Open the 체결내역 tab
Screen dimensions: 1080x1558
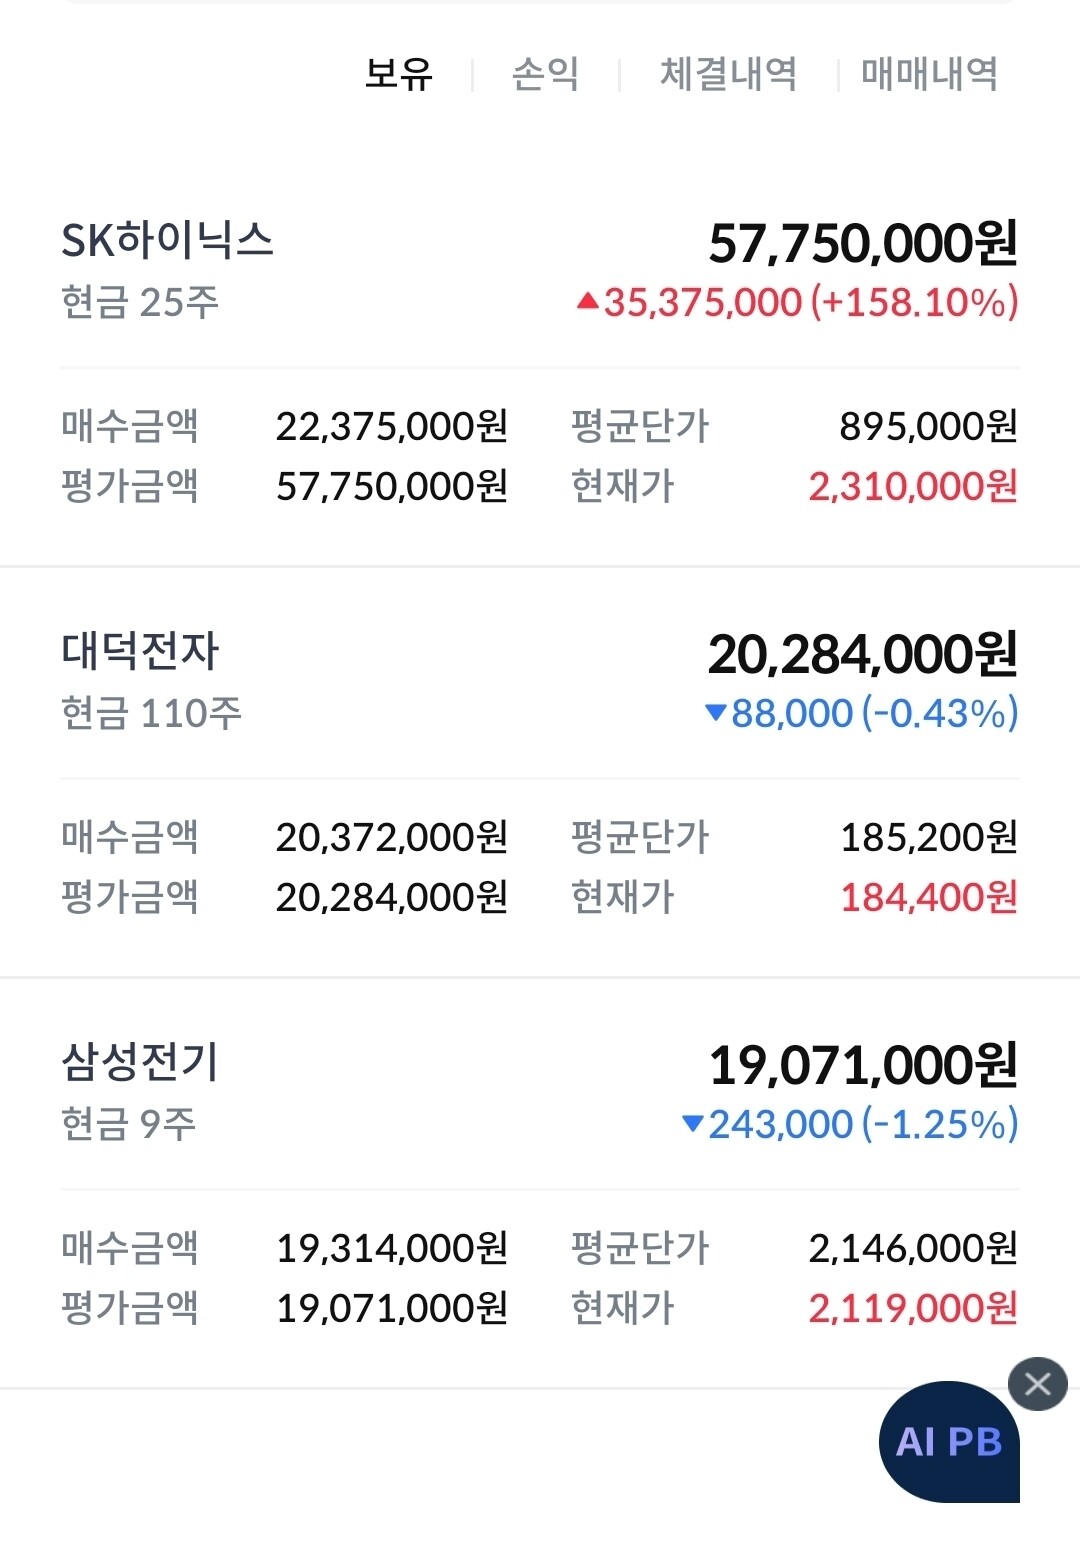coord(728,73)
